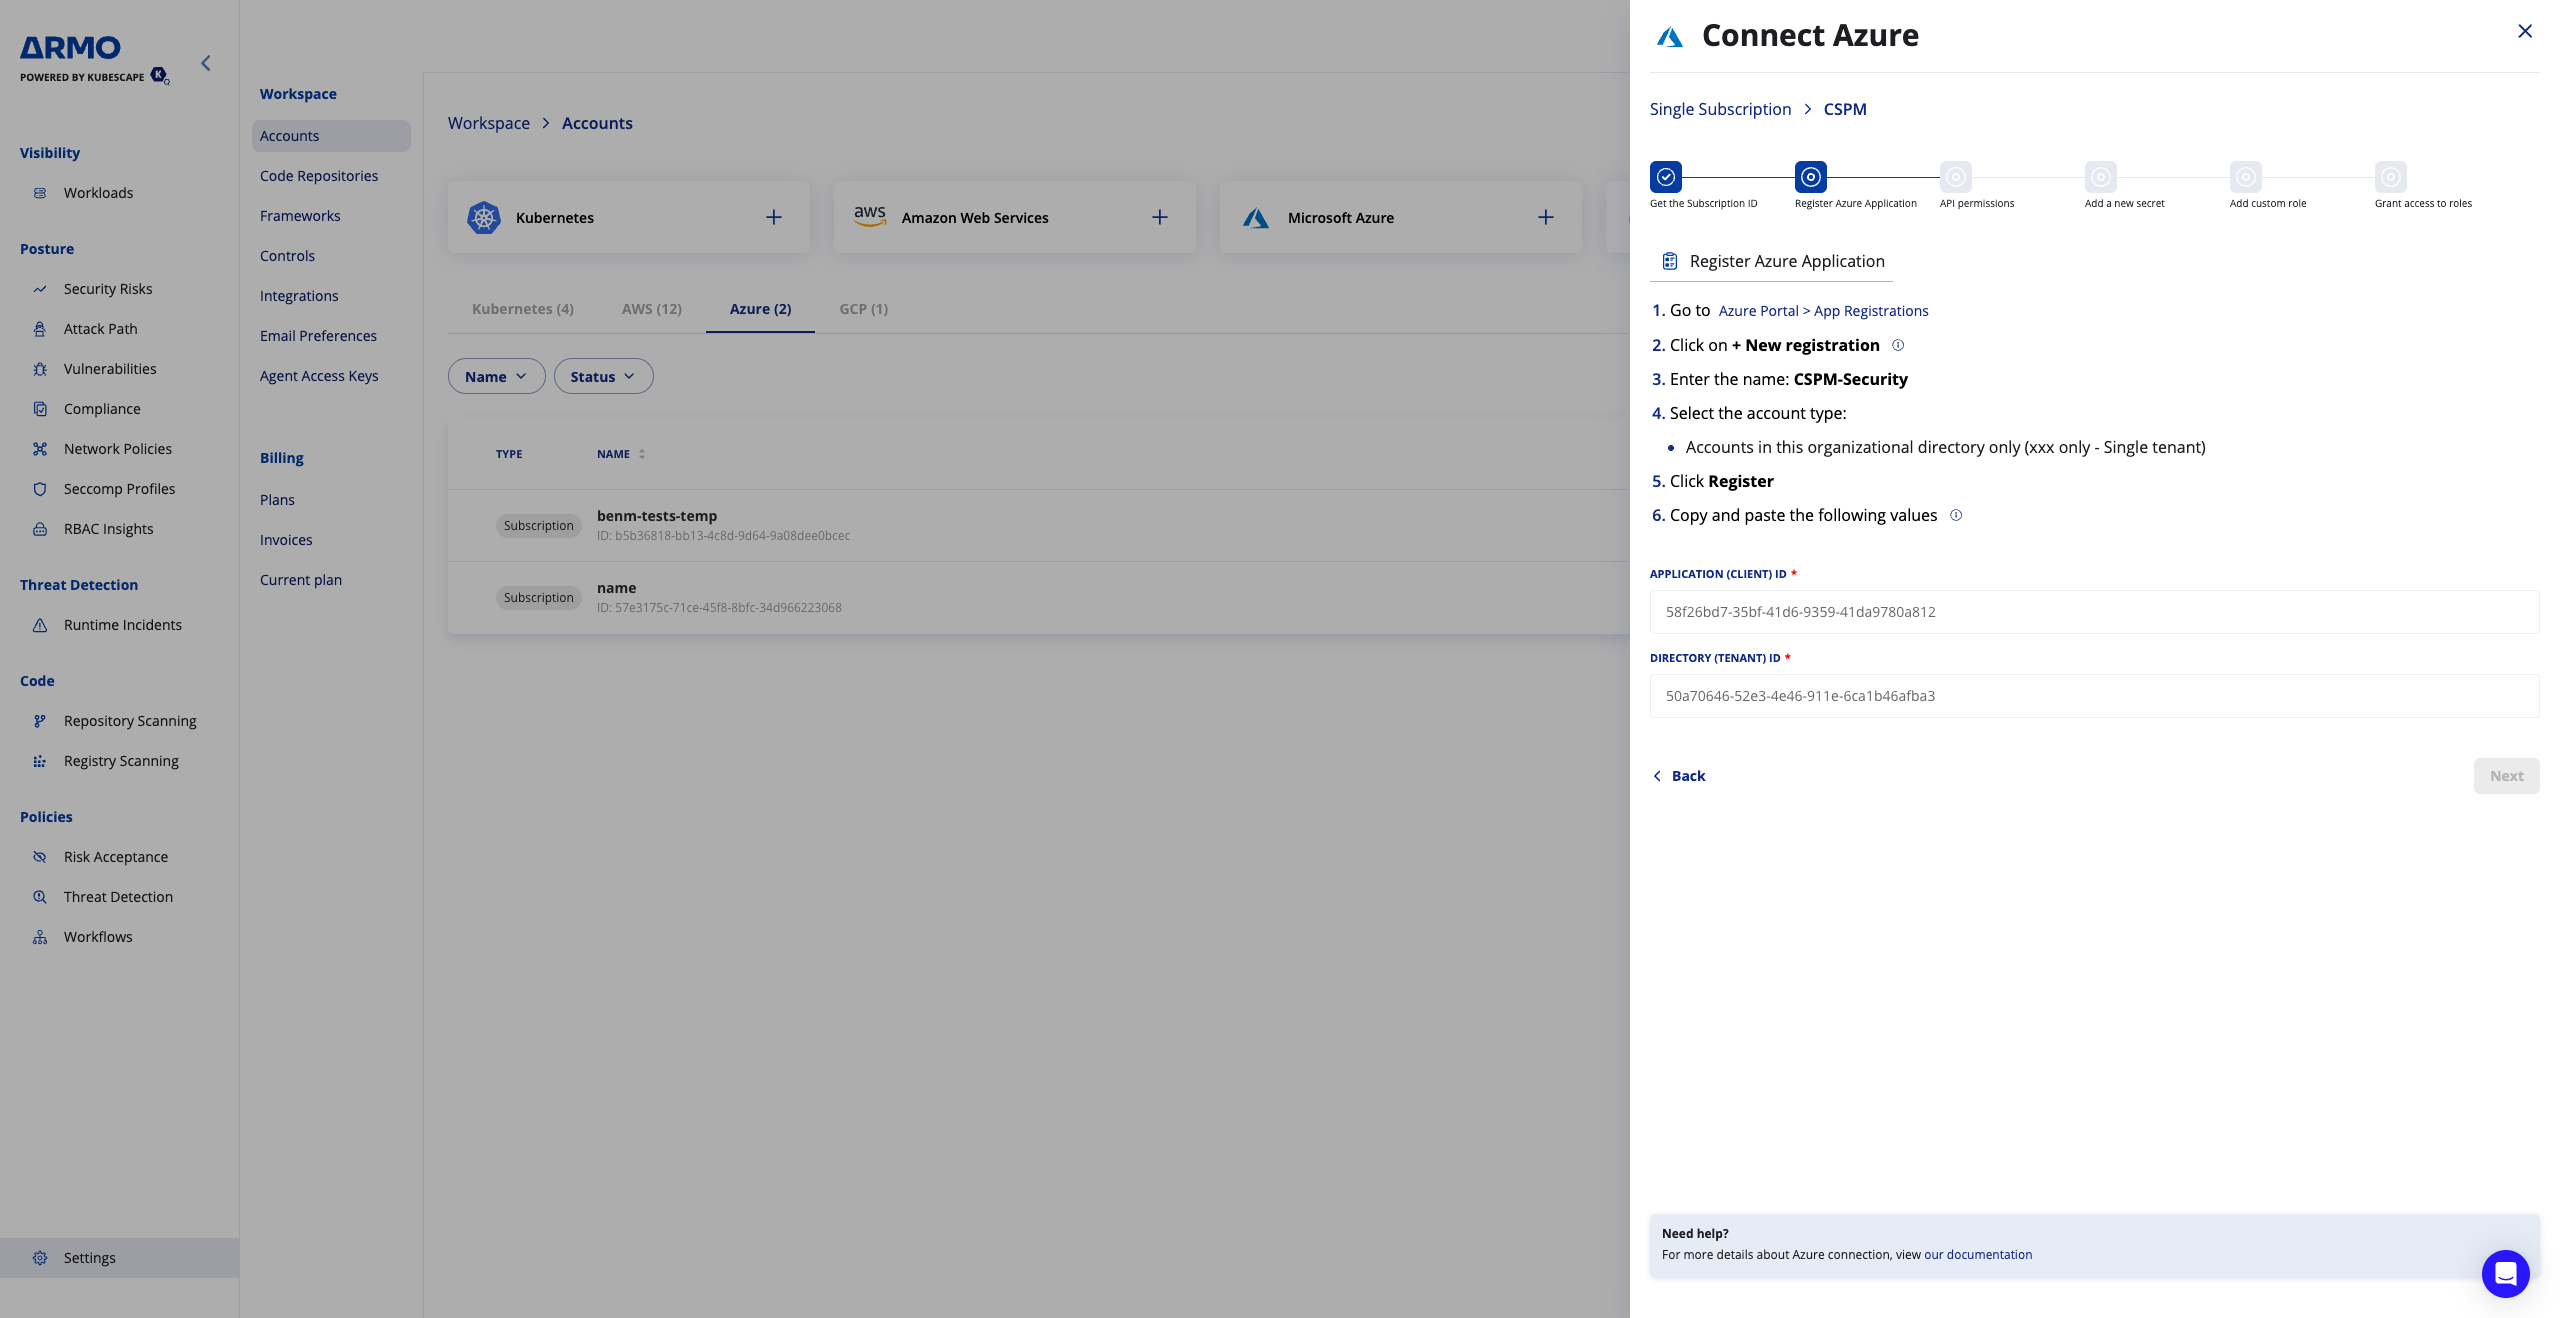The width and height of the screenshot is (2560, 1318).
Task: Open the chat support bubble icon
Action: pyautogui.click(x=2505, y=1273)
